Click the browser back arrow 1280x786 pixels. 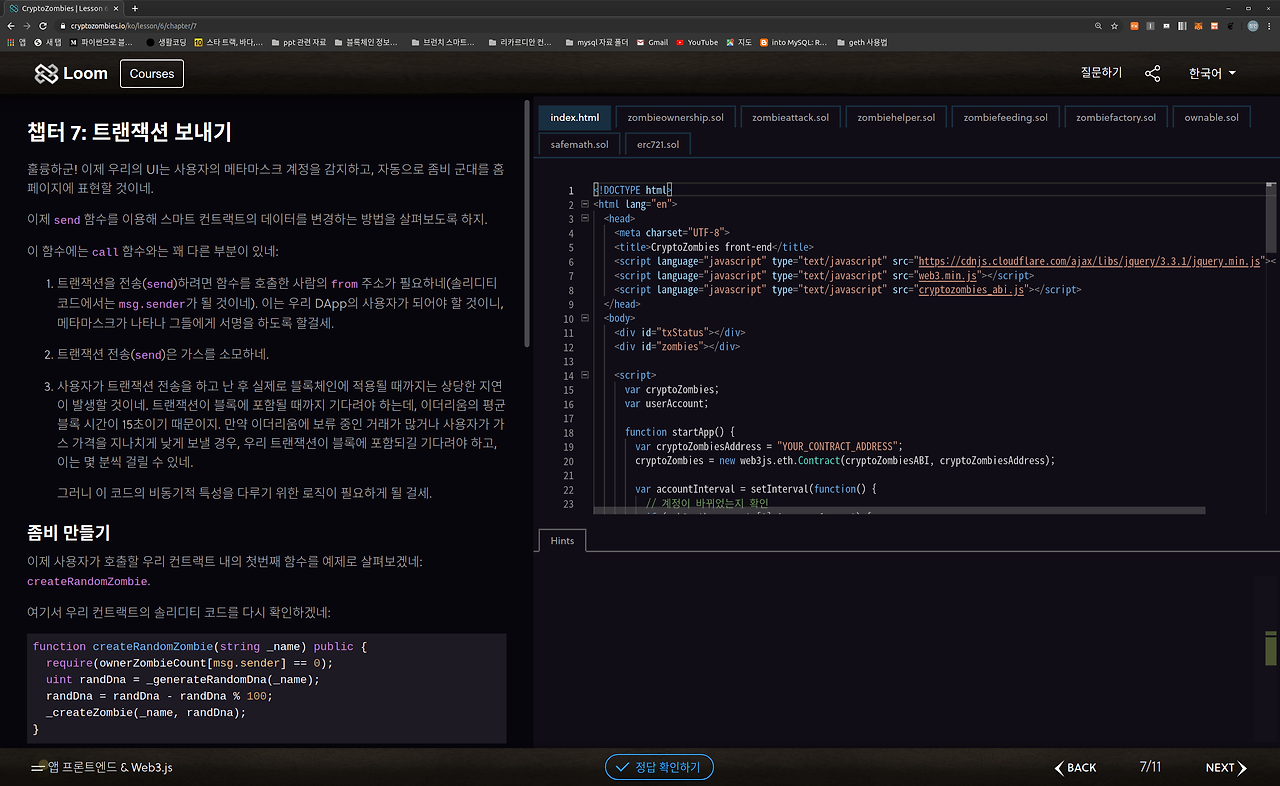point(10,25)
